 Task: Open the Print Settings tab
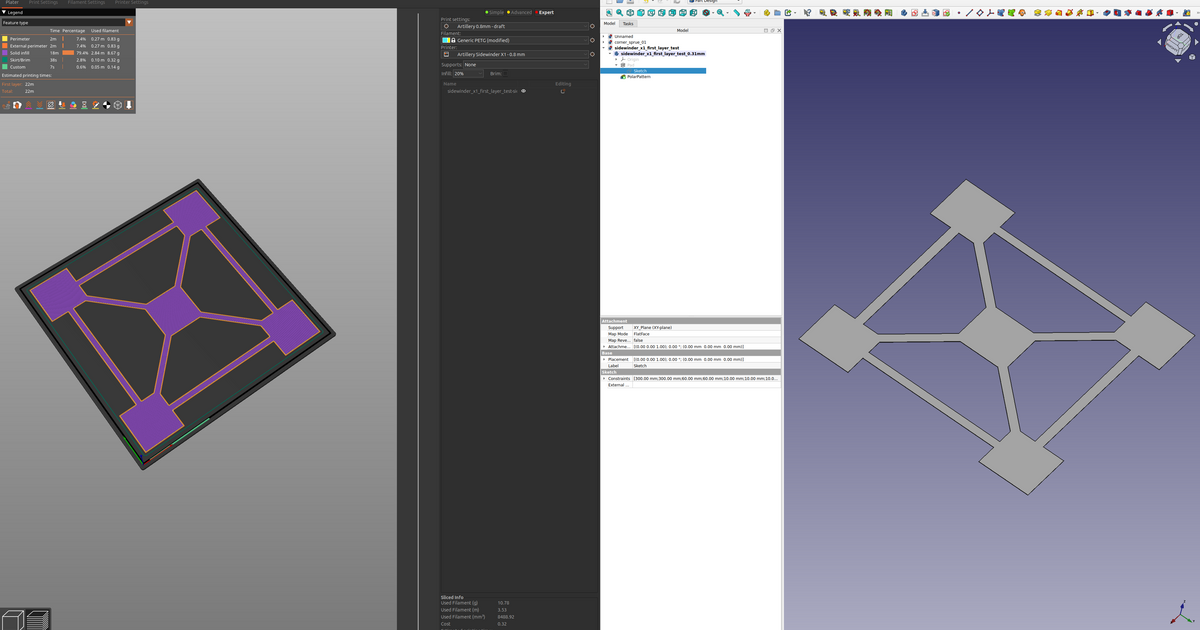click(43, 3)
